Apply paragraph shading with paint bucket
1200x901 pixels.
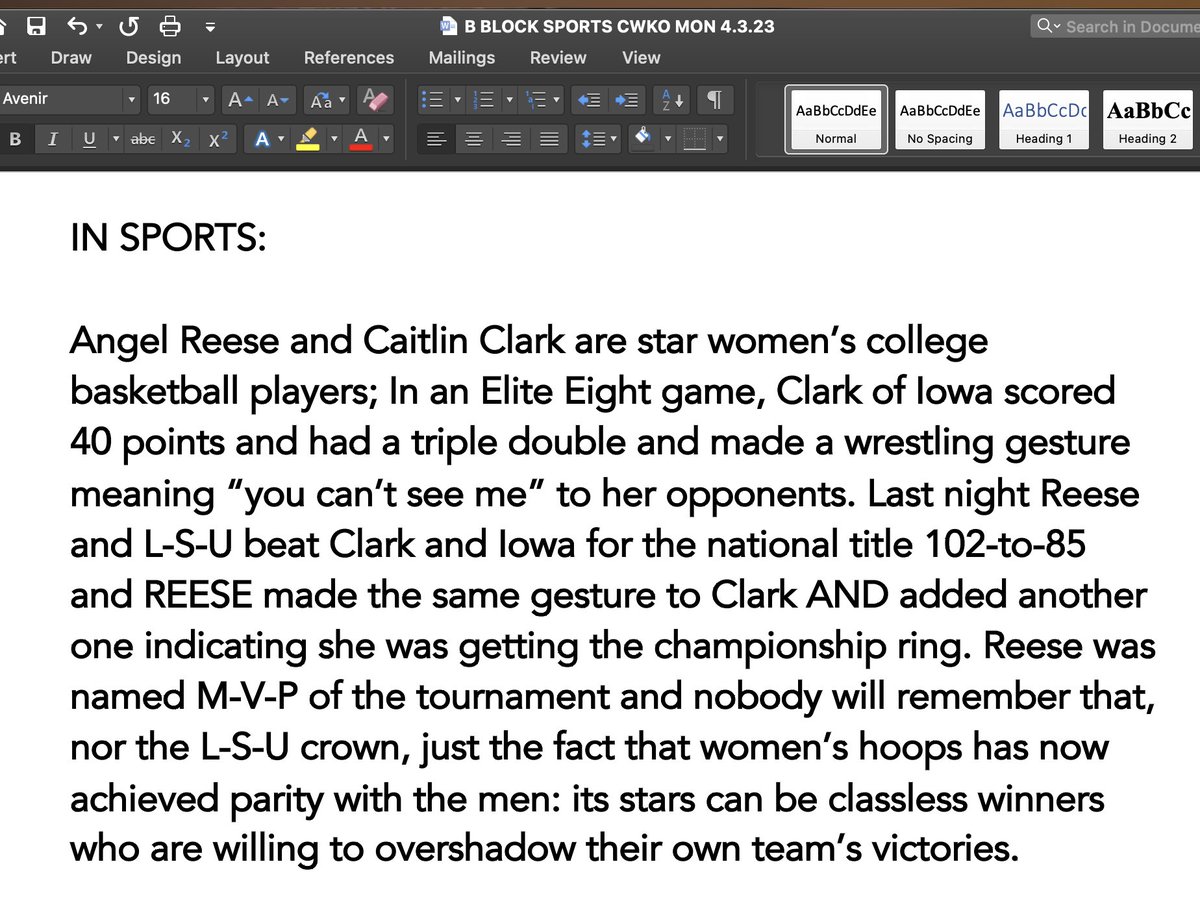(644, 139)
